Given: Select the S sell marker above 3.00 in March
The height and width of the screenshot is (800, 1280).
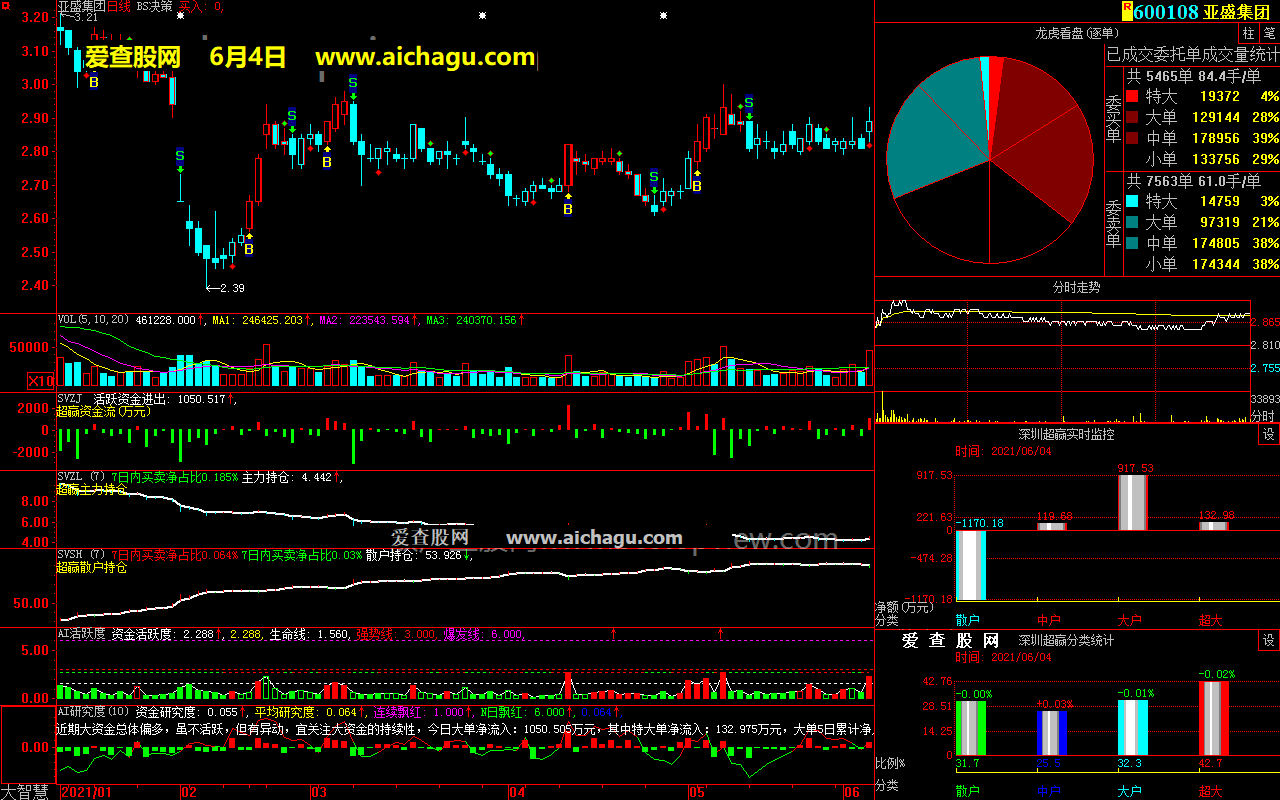Looking at the screenshot, I should pos(352,83).
